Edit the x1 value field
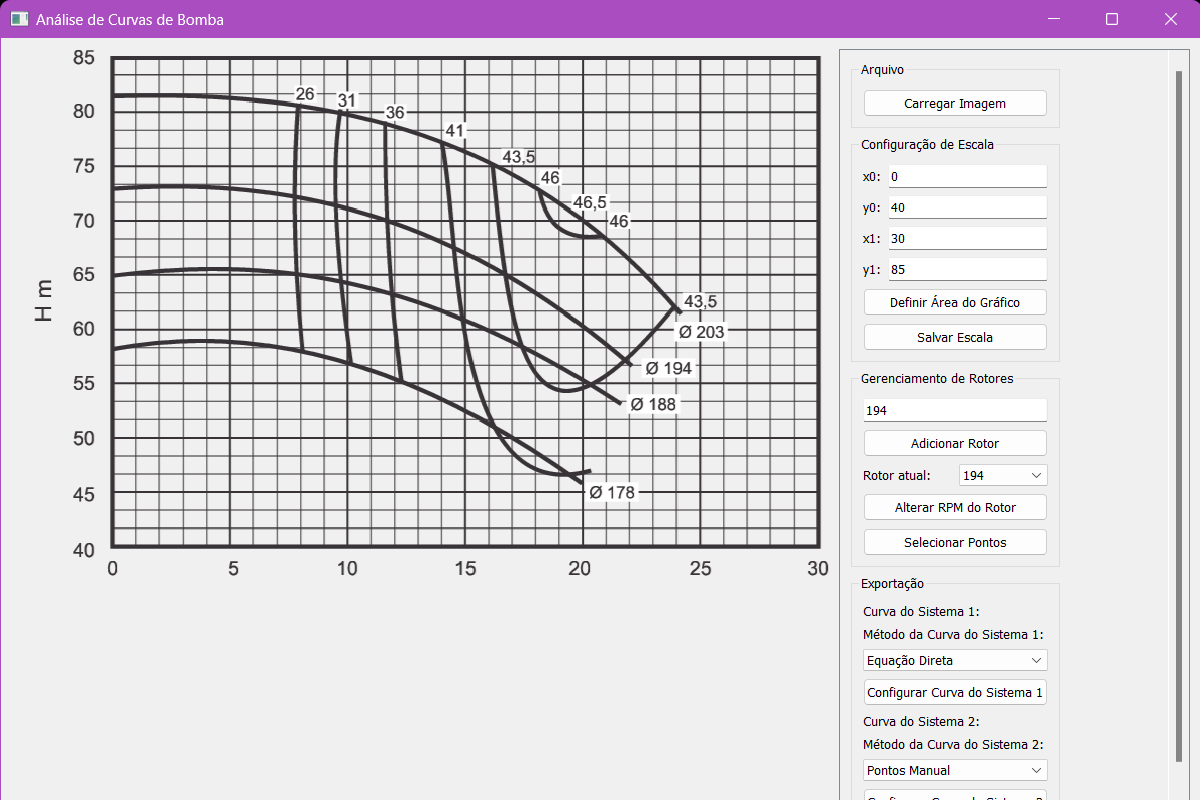Viewport: 1200px width, 800px height. 967,238
